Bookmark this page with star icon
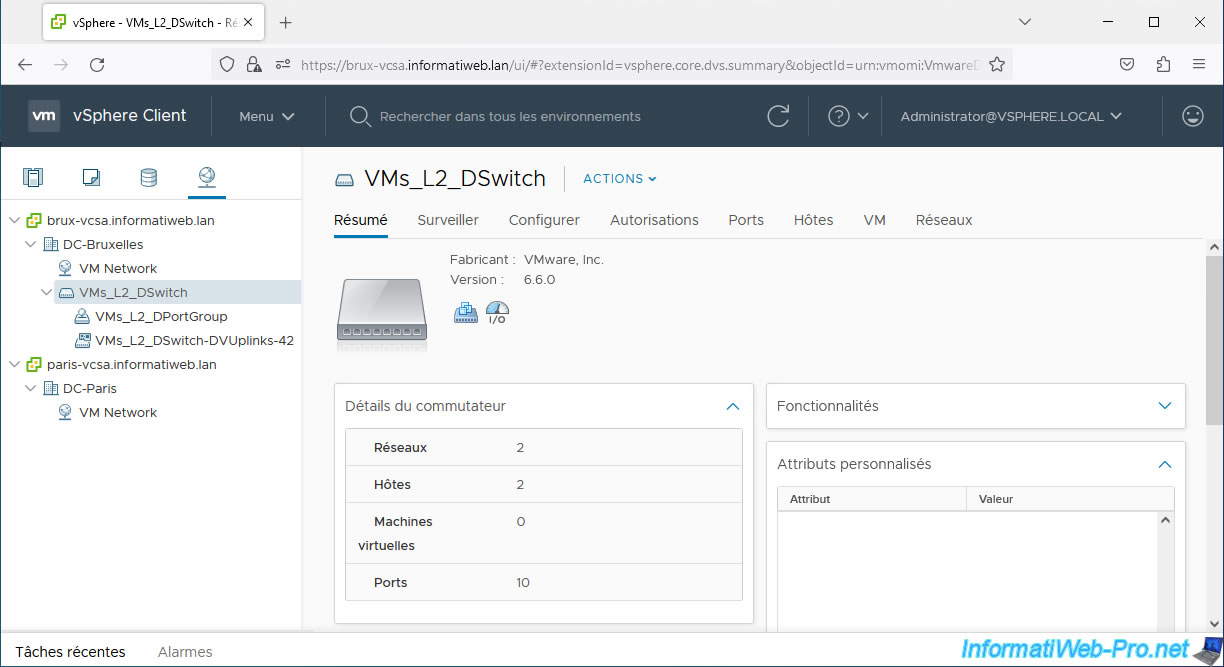 997,64
